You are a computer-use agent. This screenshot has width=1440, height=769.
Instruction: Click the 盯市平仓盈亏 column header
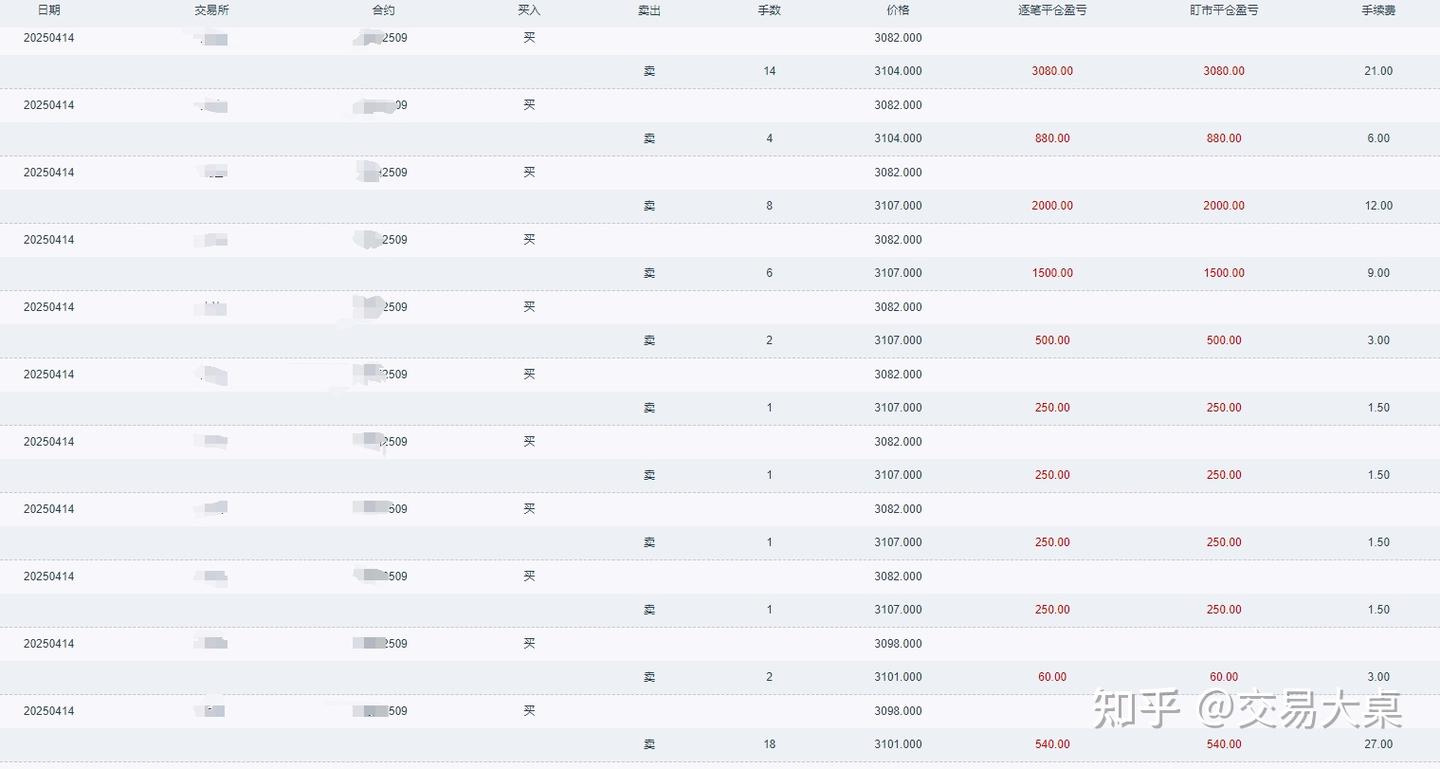tap(1224, 10)
